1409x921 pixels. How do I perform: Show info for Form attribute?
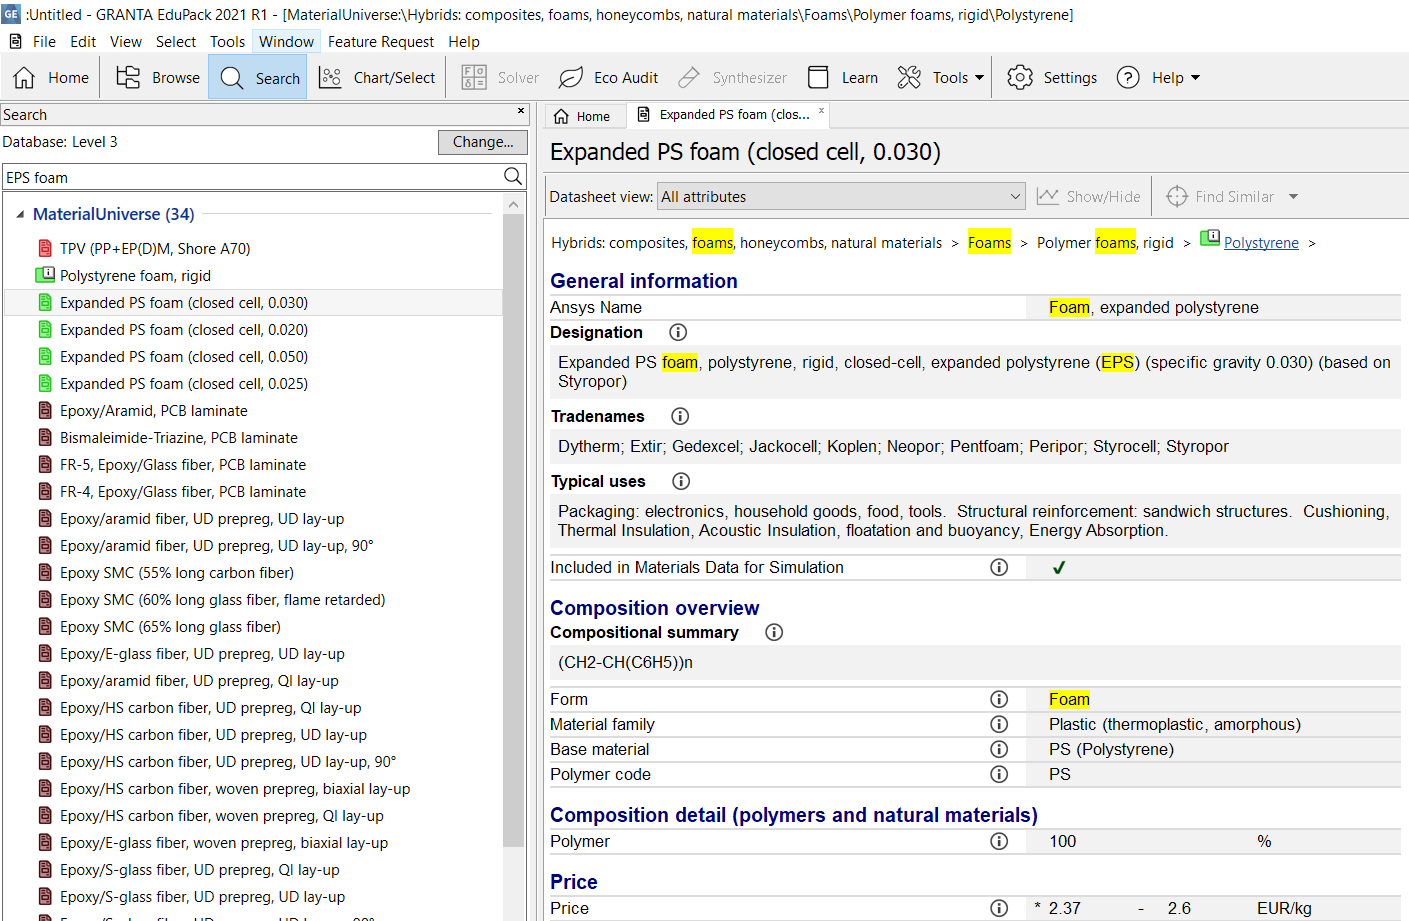click(x=999, y=699)
